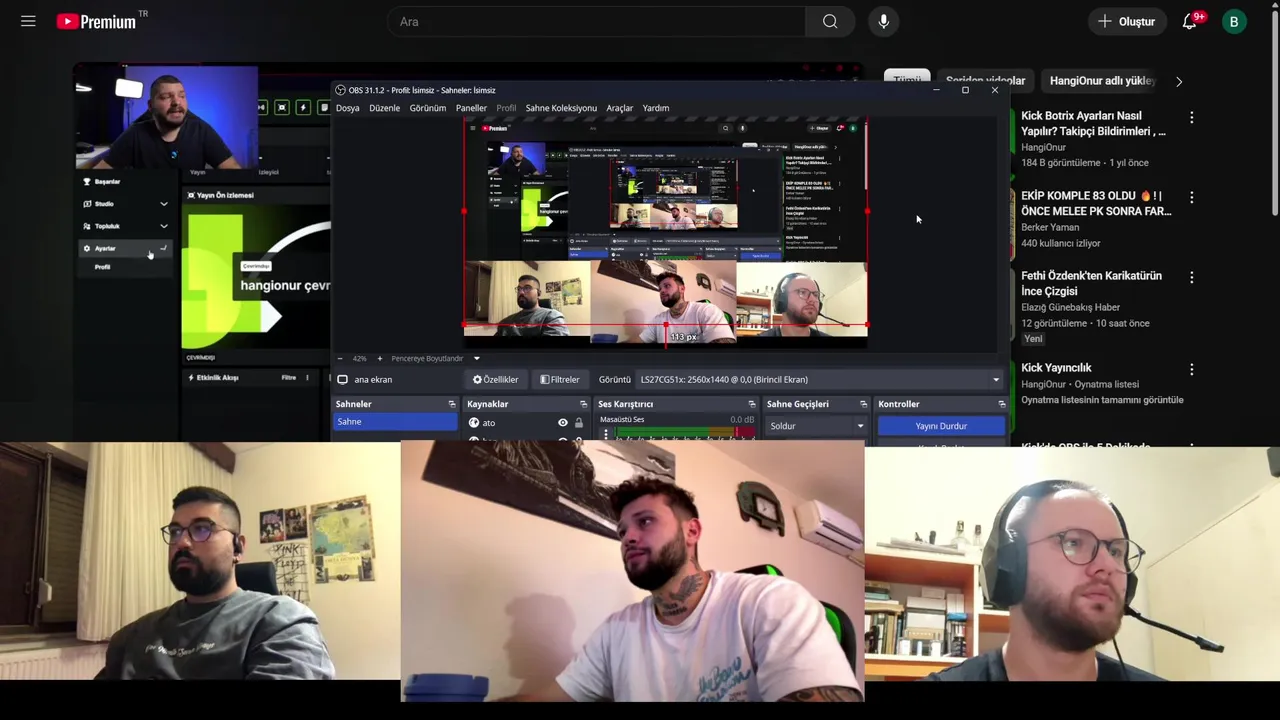Open YouTube notifications bell
The height and width of the screenshot is (720, 1280).
(1190, 21)
